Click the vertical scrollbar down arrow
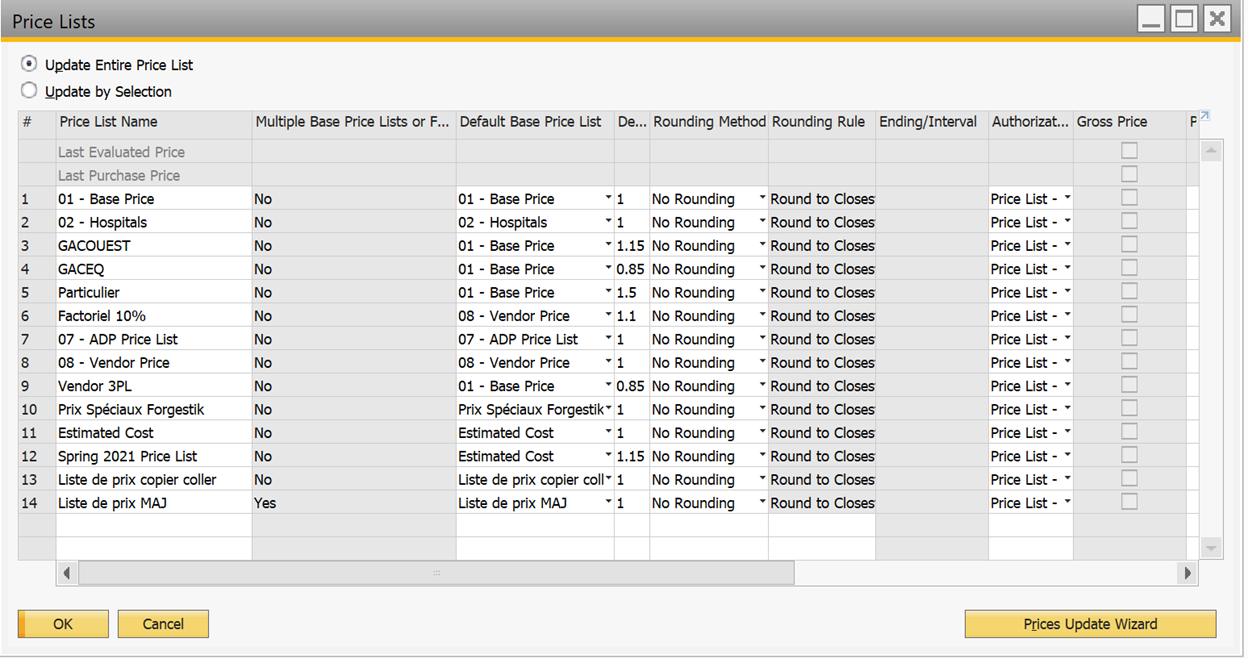The width and height of the screenshot is (1248, 659). (1211, 548)
